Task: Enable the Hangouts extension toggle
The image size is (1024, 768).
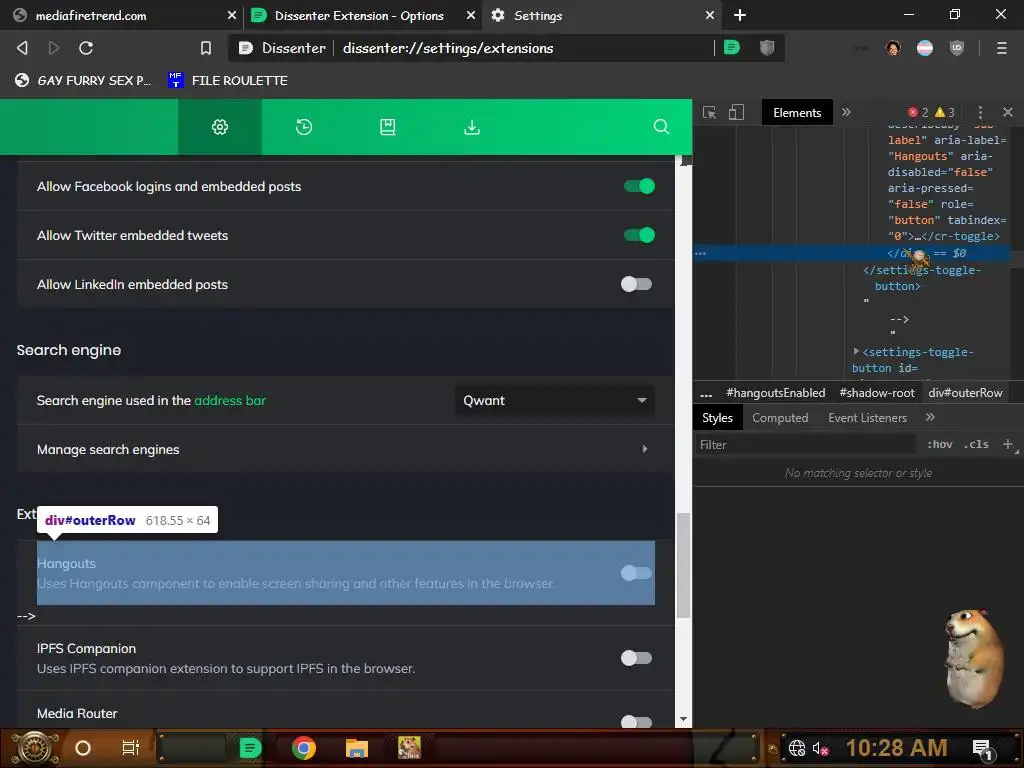Action: click(x=637, y=573)
